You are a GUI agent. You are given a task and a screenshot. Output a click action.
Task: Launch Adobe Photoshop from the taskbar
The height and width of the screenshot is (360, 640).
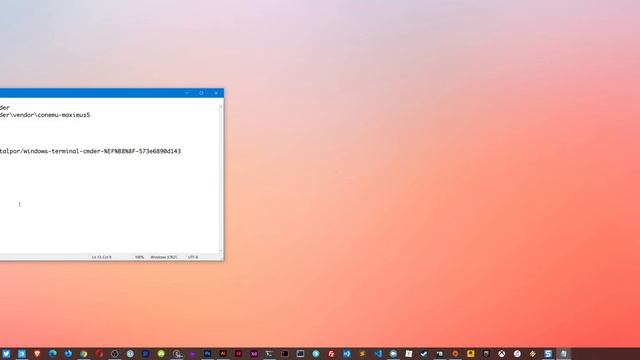(x=207, y=354)
